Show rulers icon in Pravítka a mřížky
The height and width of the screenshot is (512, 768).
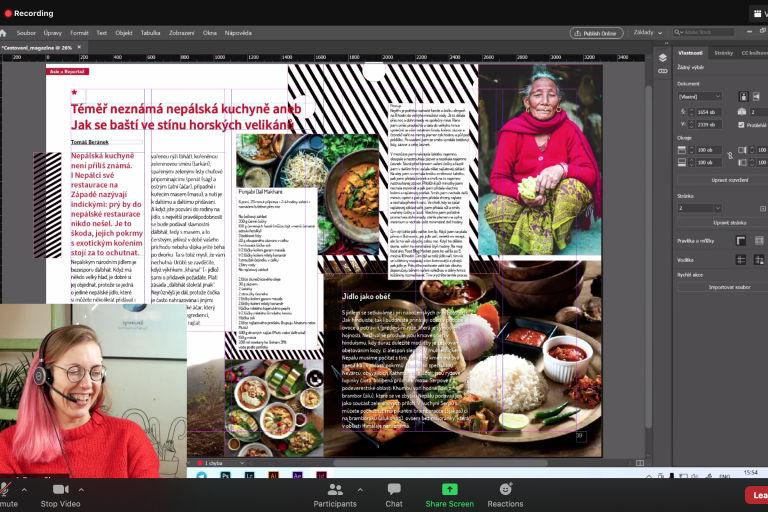[742, 240]
